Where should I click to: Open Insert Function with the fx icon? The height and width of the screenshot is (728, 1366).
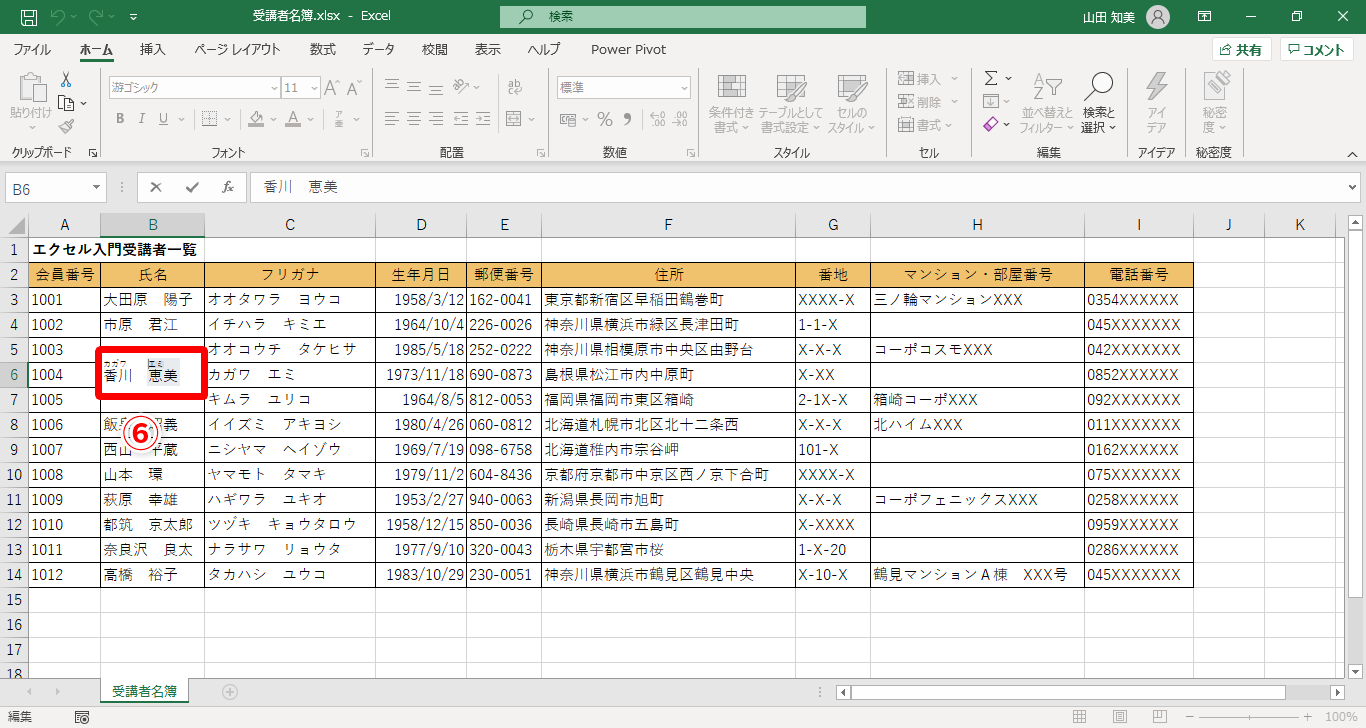tap(227, 187)
